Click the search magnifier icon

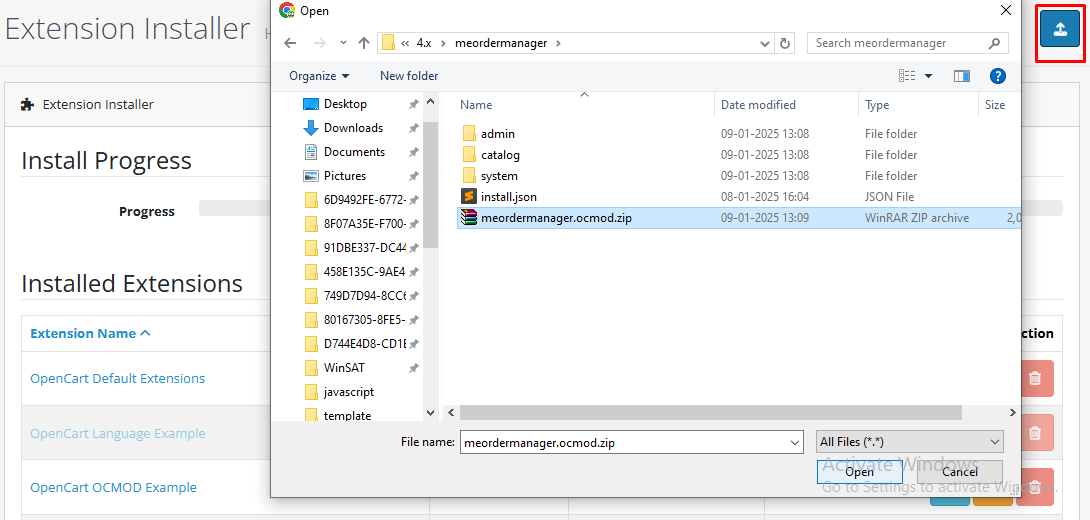(994, 43)
